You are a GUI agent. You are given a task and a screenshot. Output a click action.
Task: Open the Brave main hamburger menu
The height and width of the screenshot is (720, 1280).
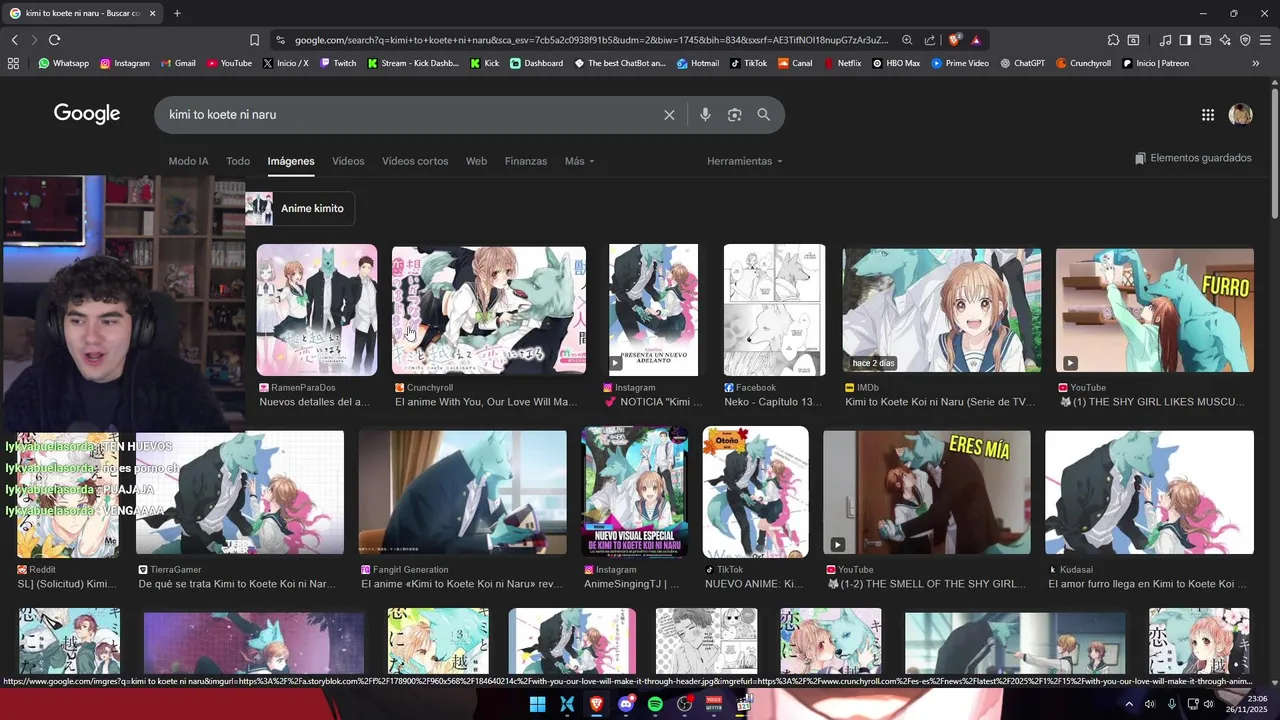[1265, 40]
